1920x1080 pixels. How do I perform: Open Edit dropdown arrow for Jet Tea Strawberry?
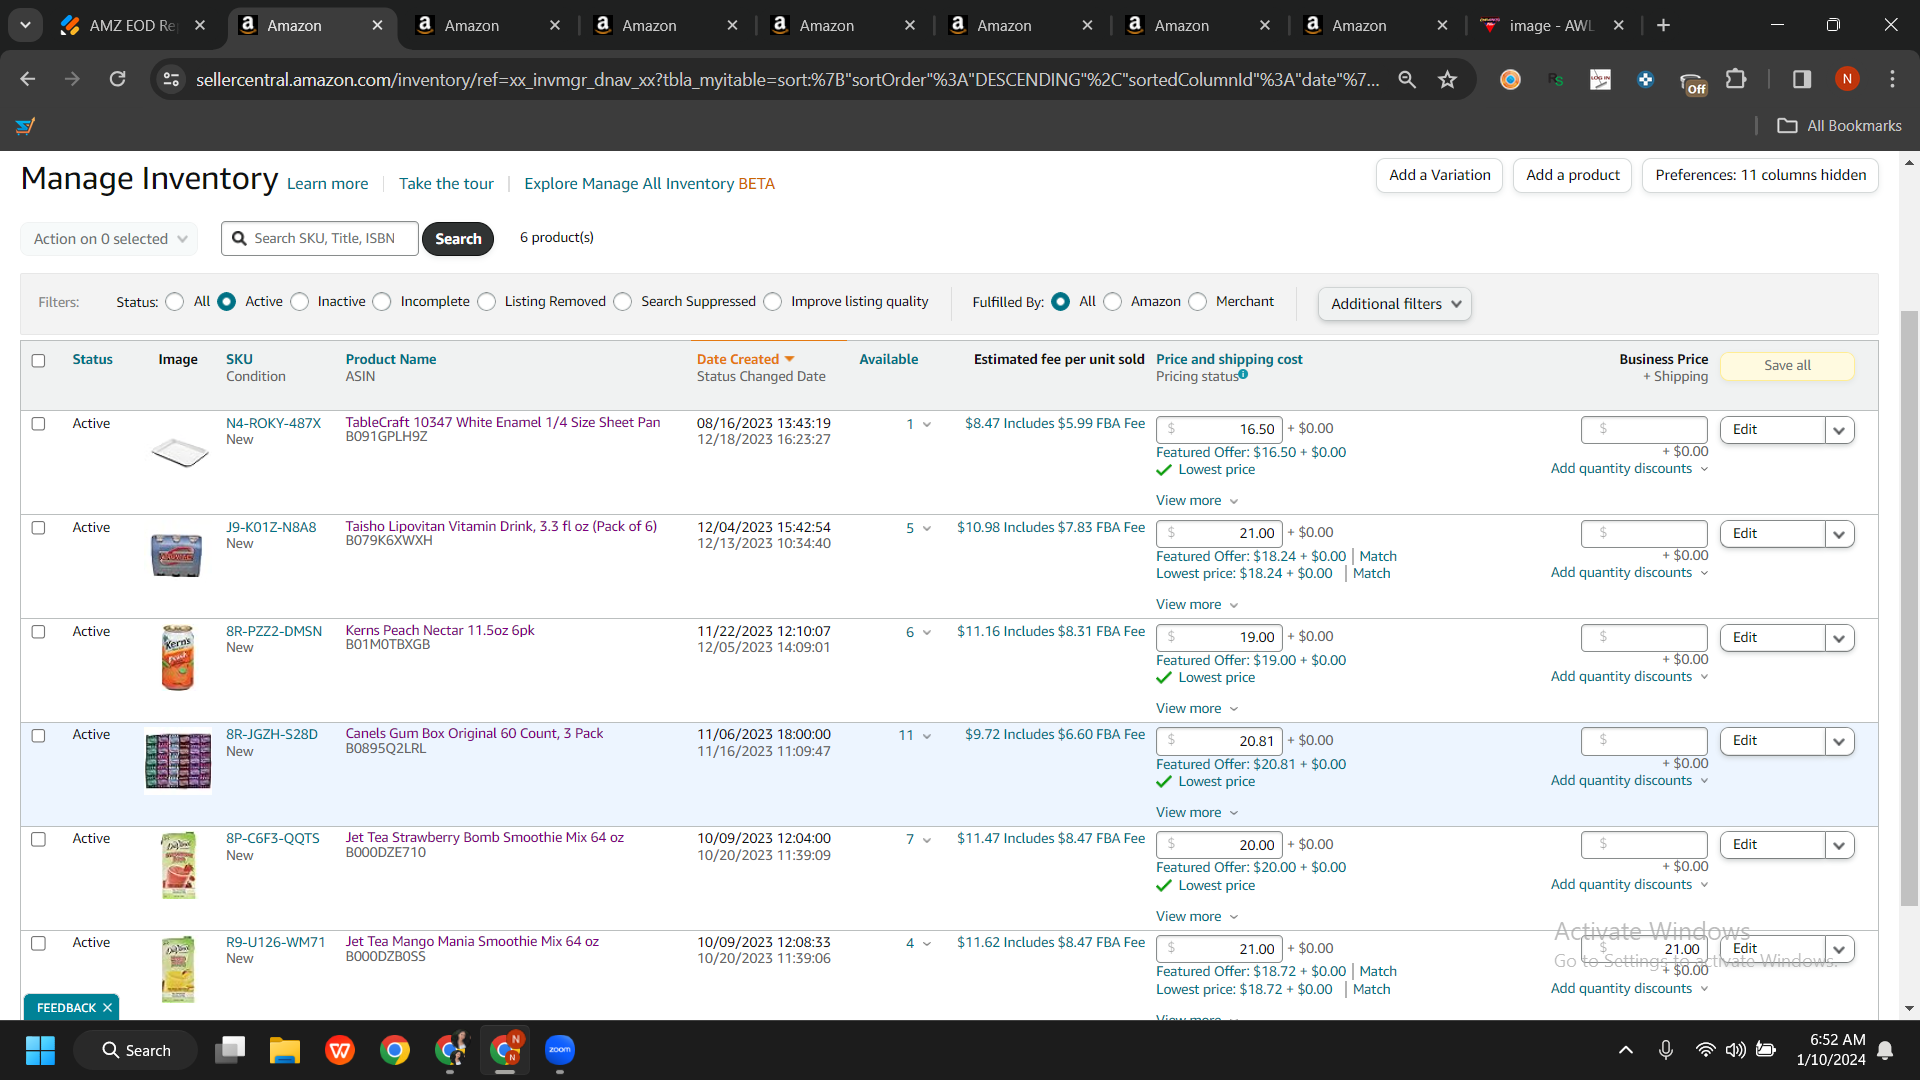pos(1839,845)
